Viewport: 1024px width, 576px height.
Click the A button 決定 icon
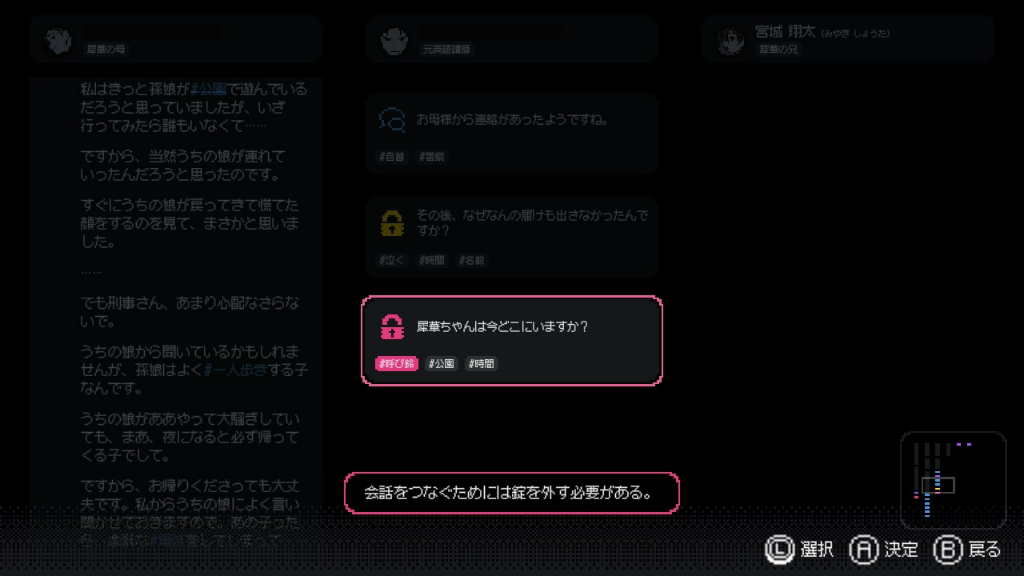tap(863, 549)
